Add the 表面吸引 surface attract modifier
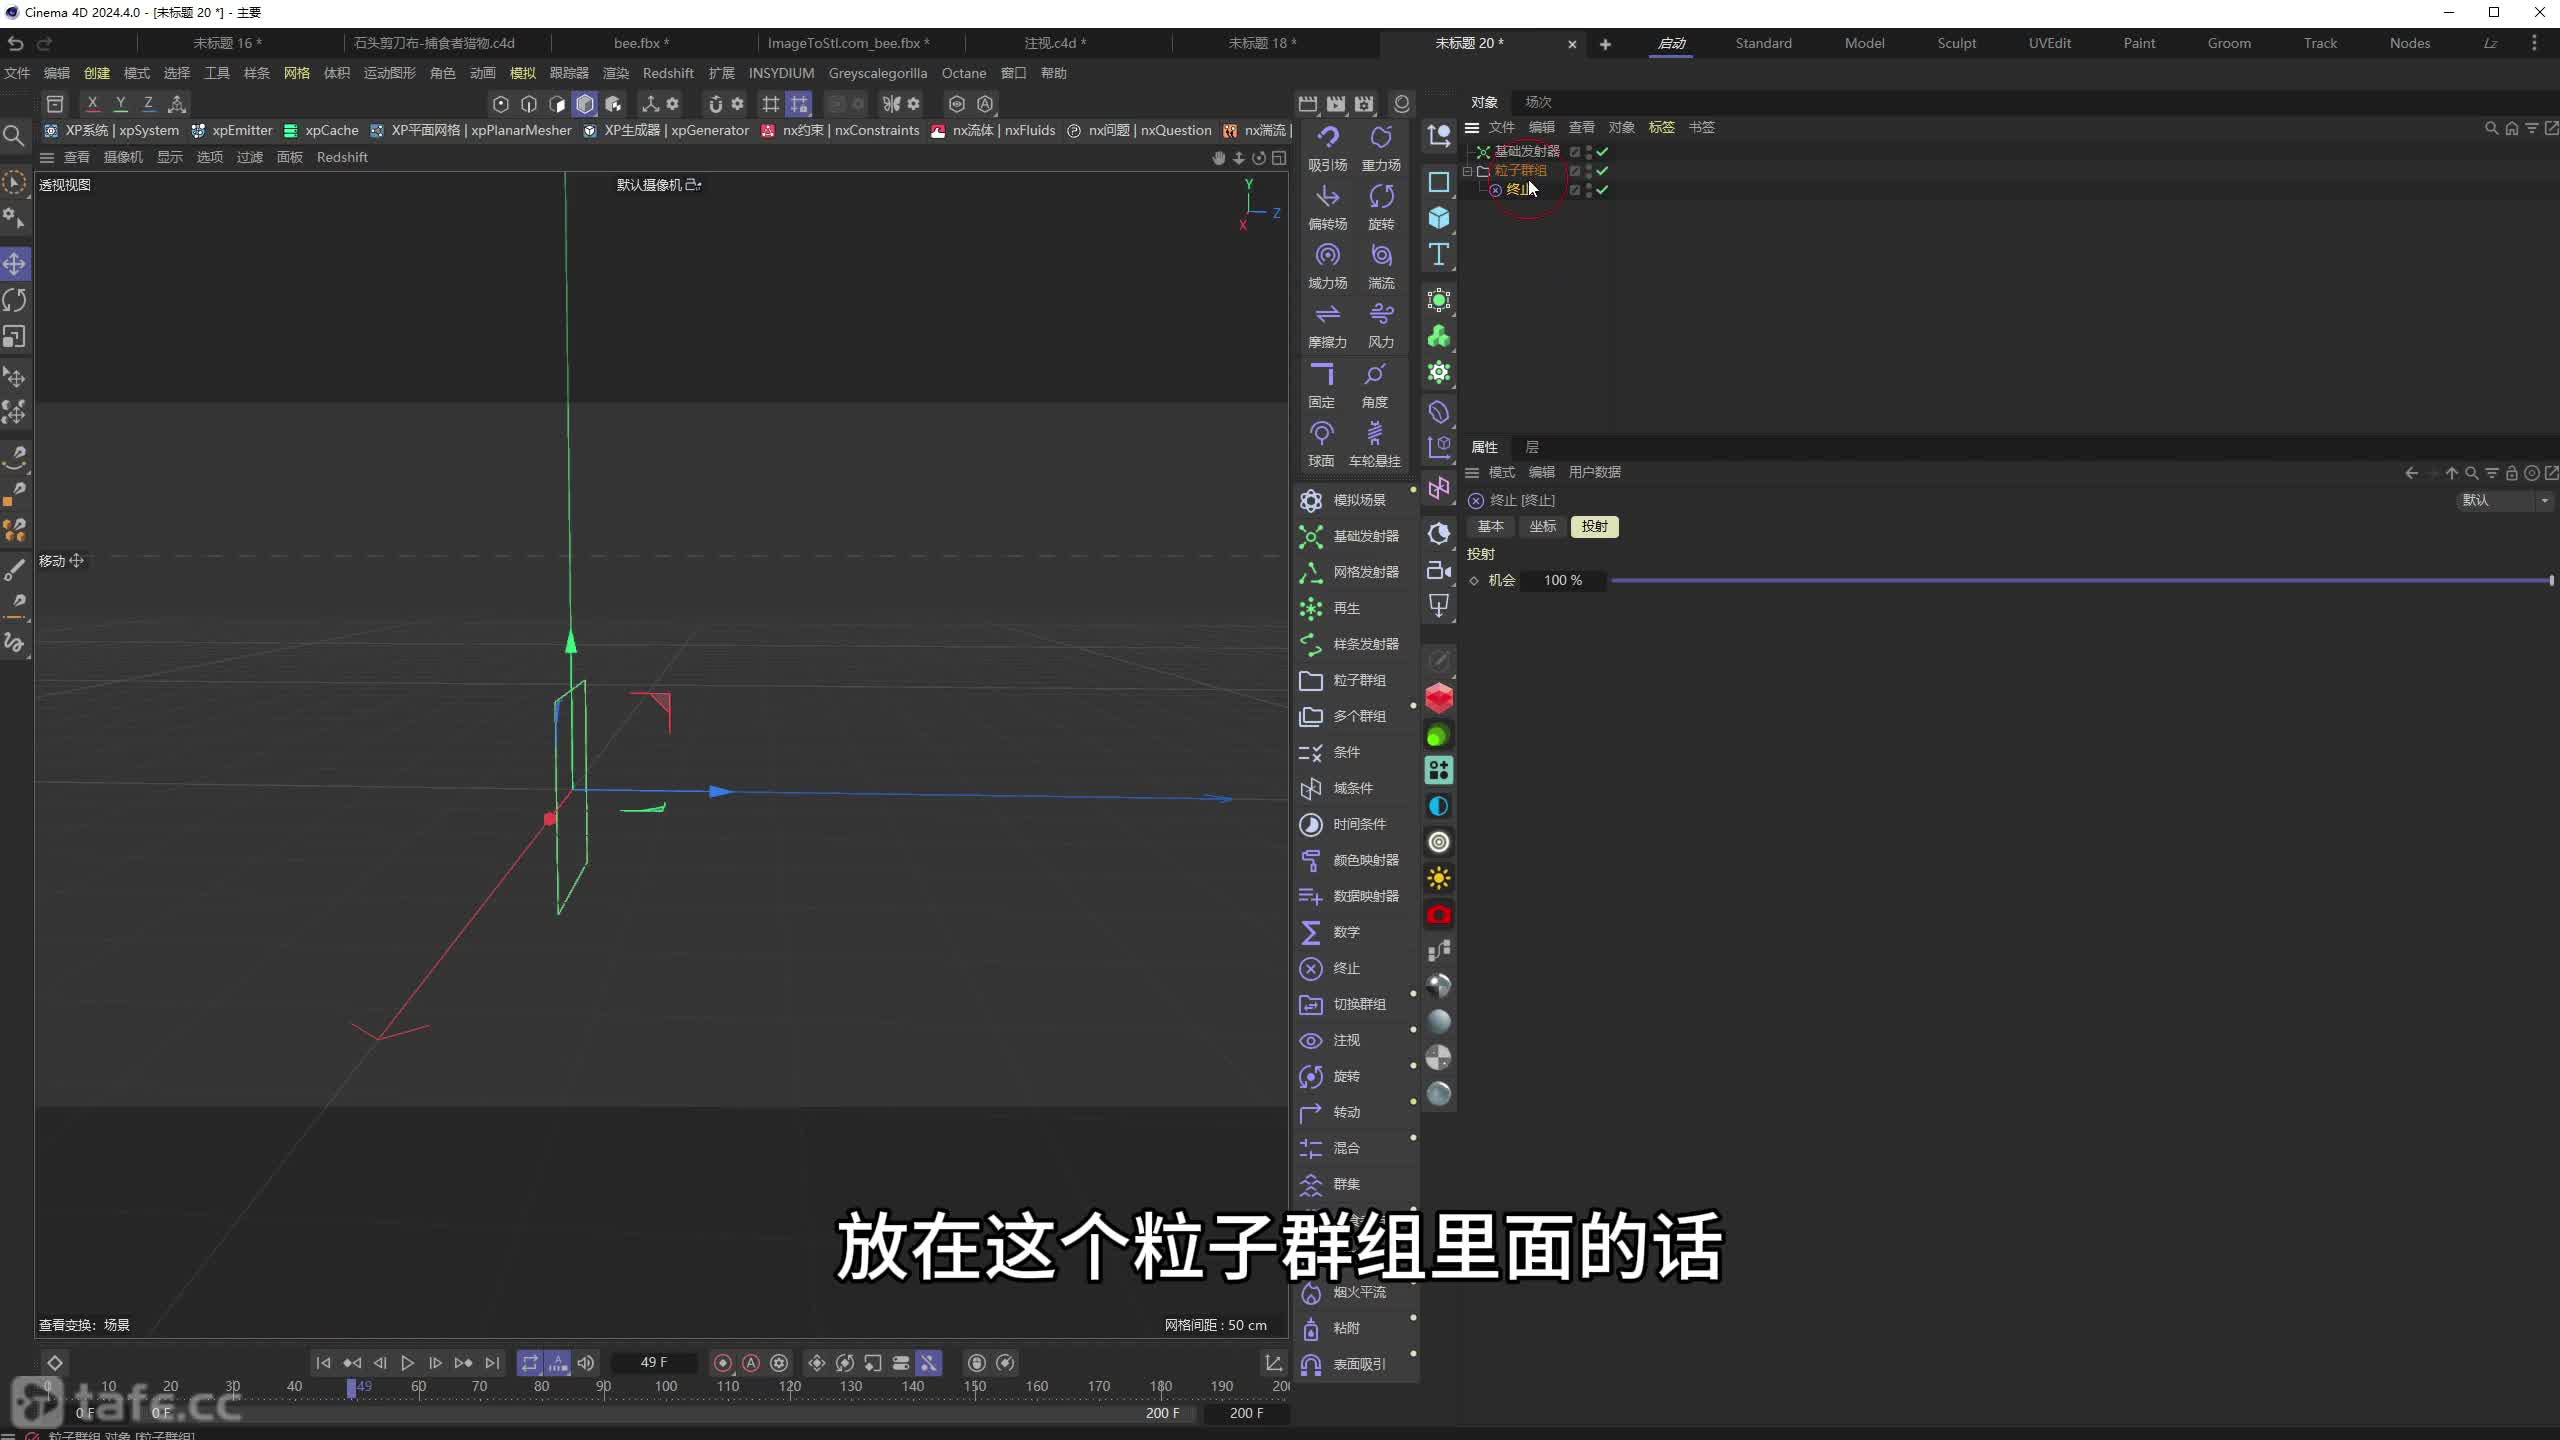This screenshot has width=2560, height=1440. [1356, 1364]
